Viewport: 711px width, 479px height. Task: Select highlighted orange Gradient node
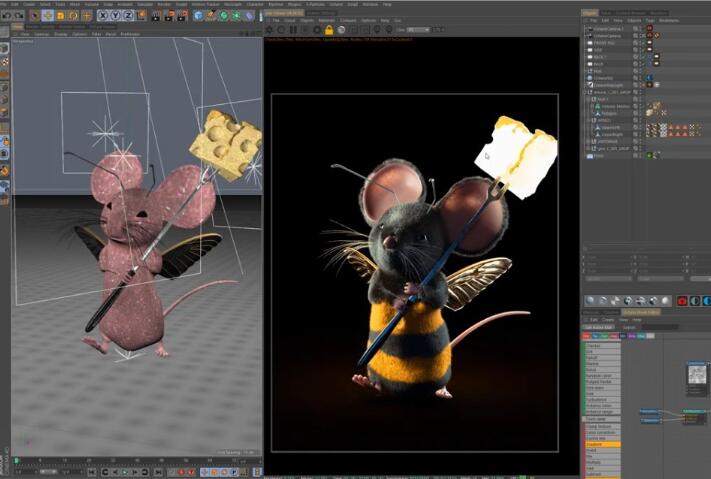click(x=602, y=445)
